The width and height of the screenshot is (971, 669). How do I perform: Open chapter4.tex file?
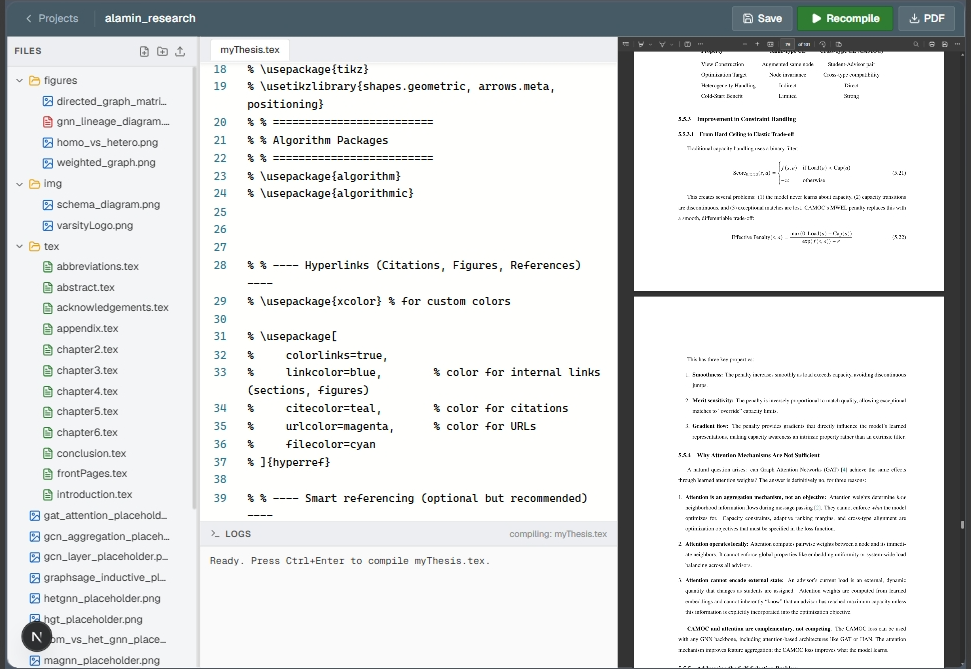coord(87,391)
